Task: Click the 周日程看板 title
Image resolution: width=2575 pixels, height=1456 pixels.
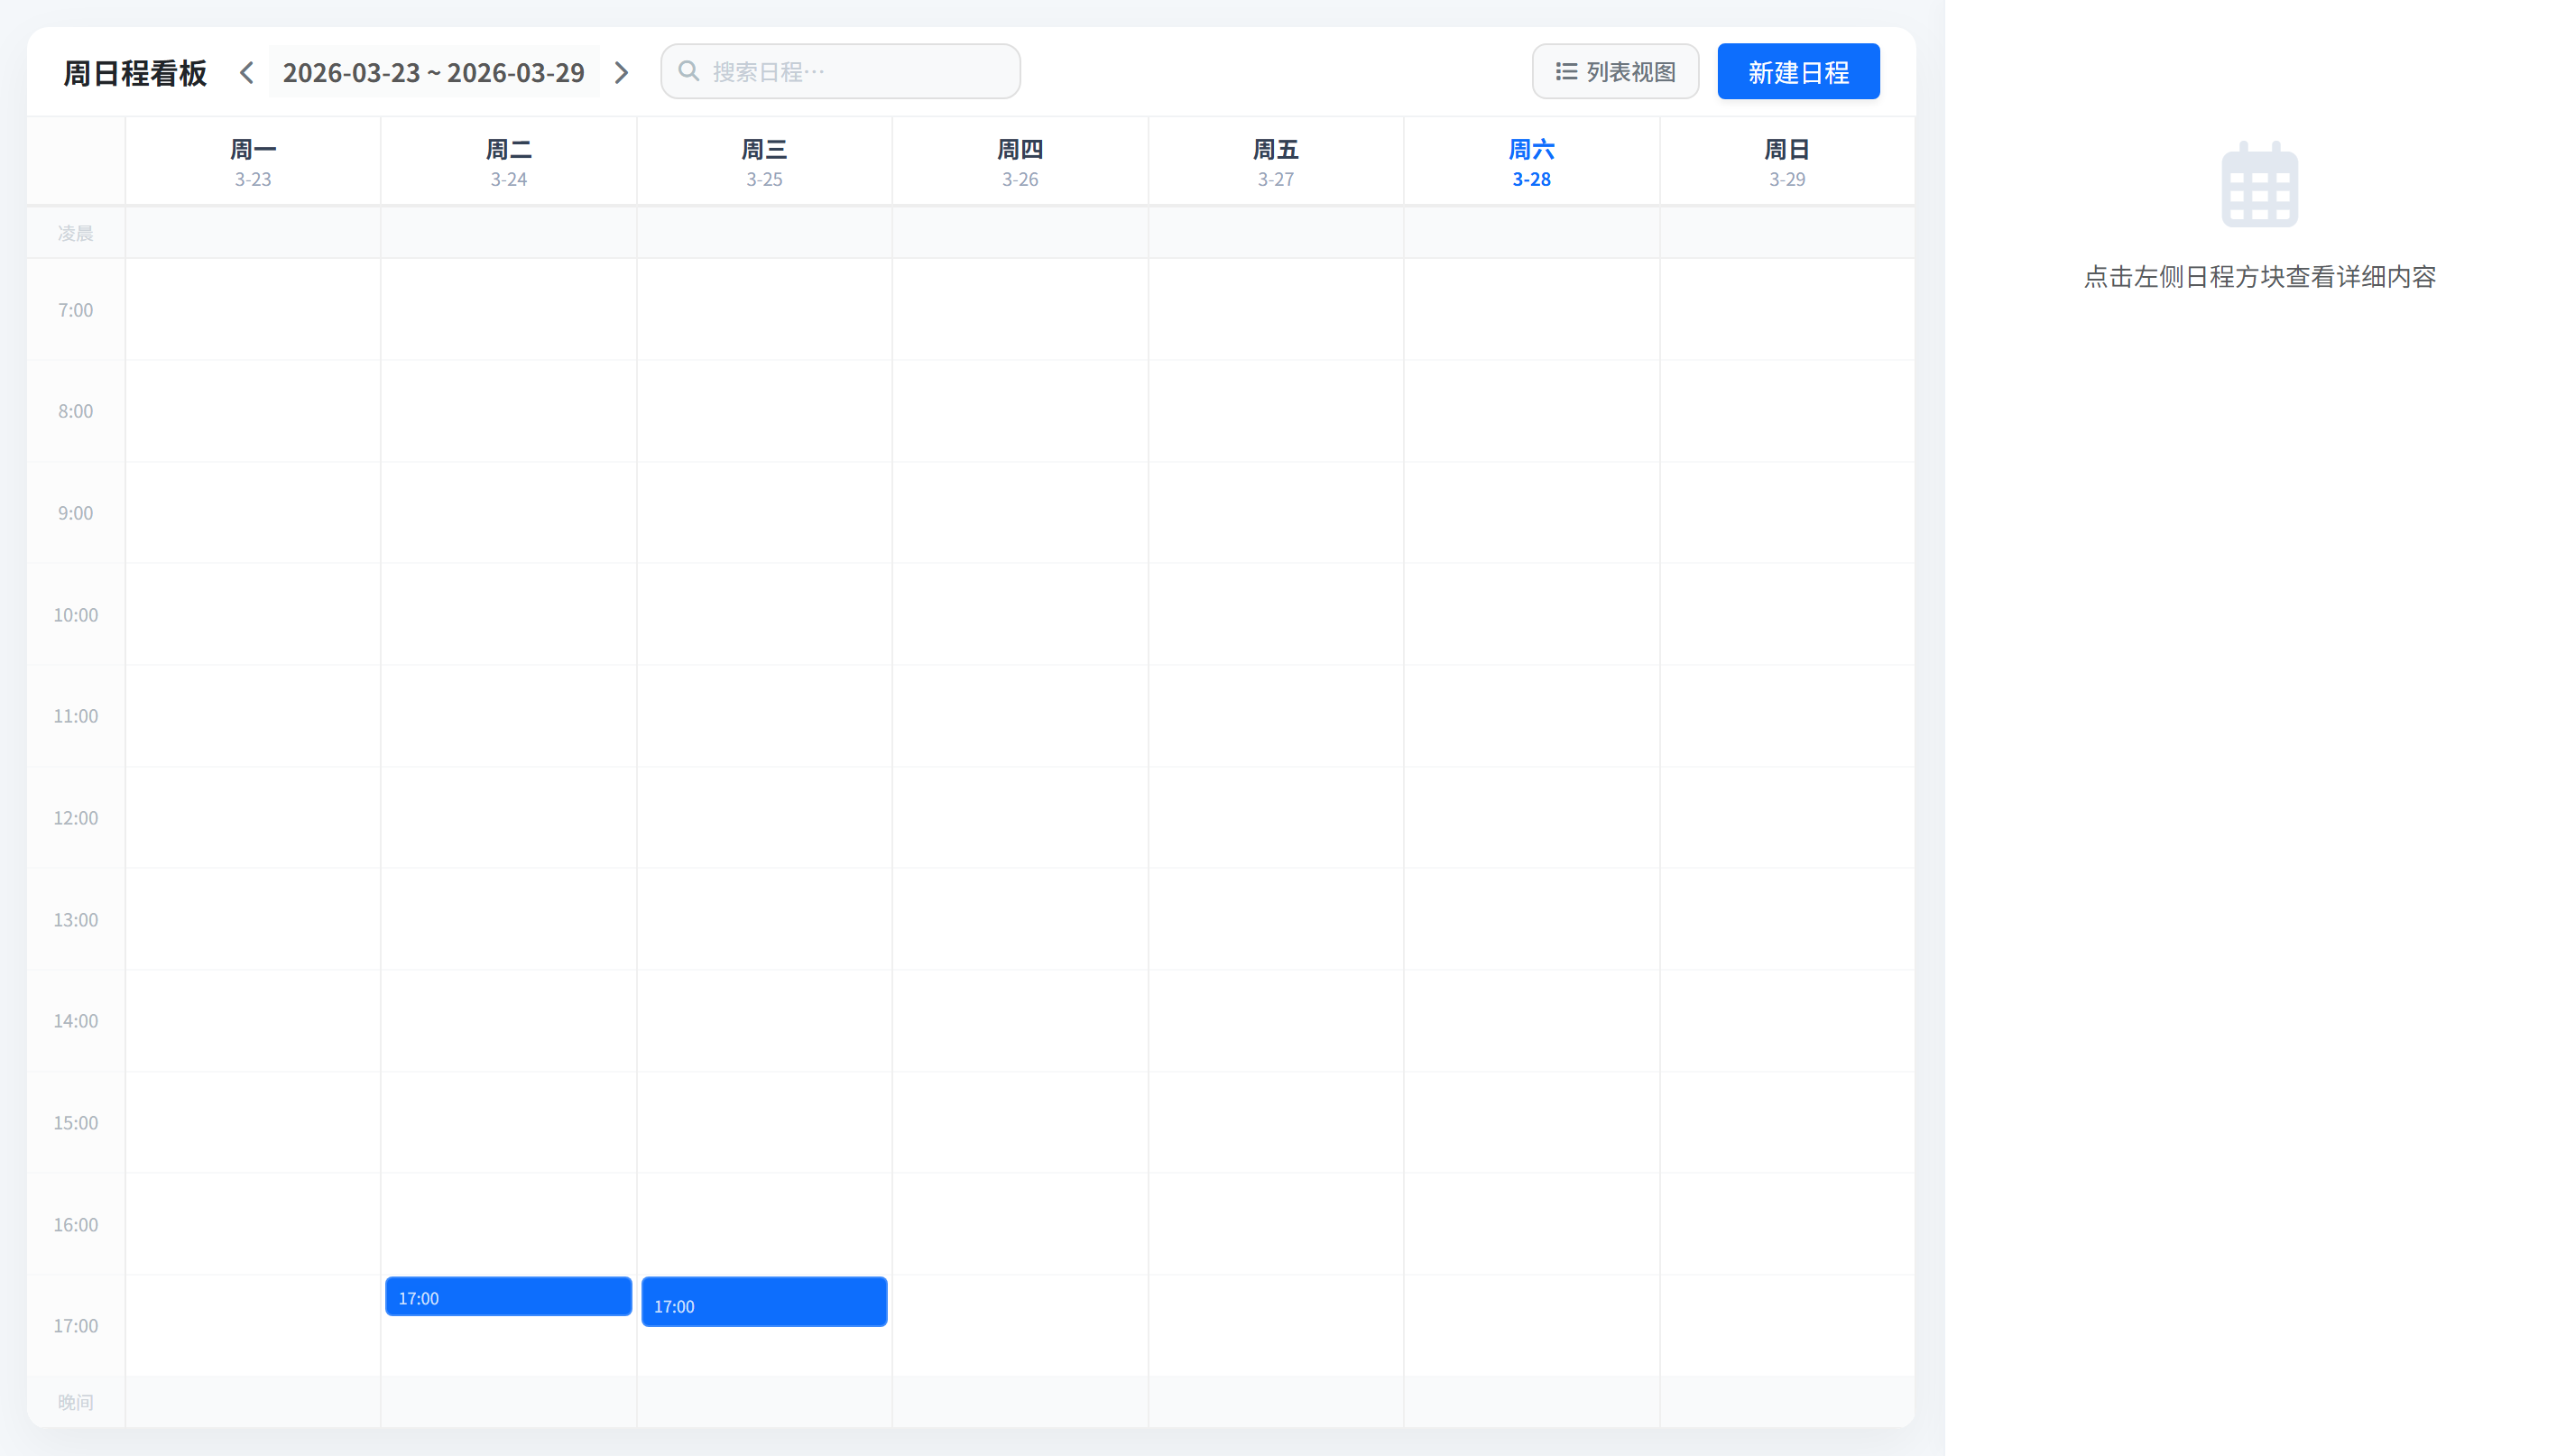Action: point(135,73)
